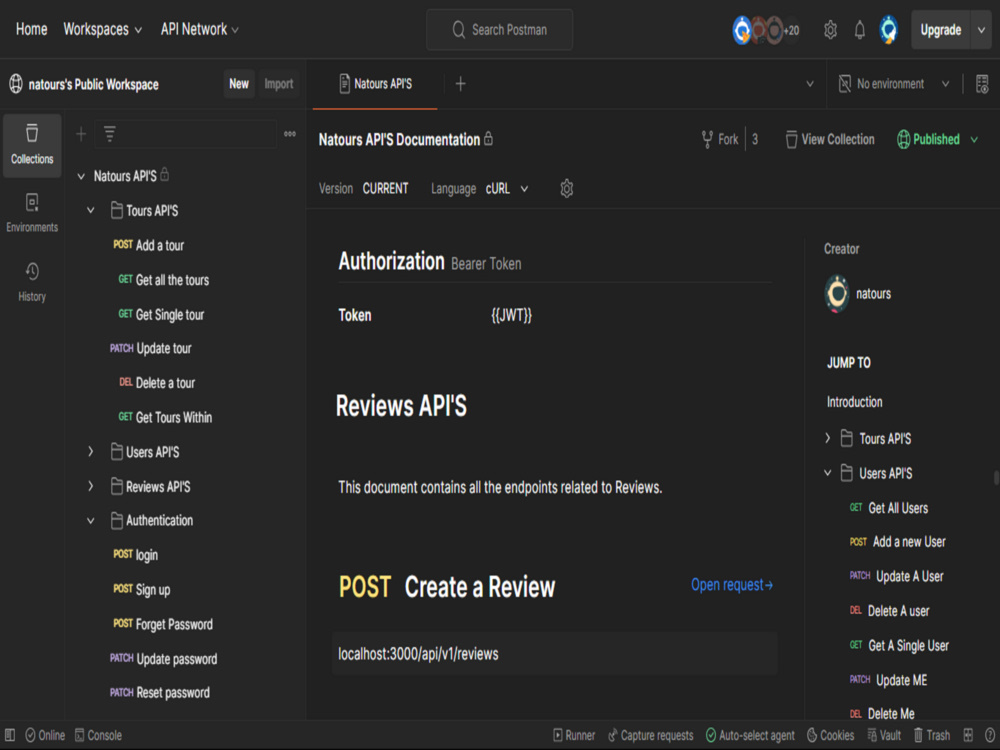Open the Collections sidebar panel
Screen dimensions: 1000x750
pyautogui.click(x=32, y=145)
